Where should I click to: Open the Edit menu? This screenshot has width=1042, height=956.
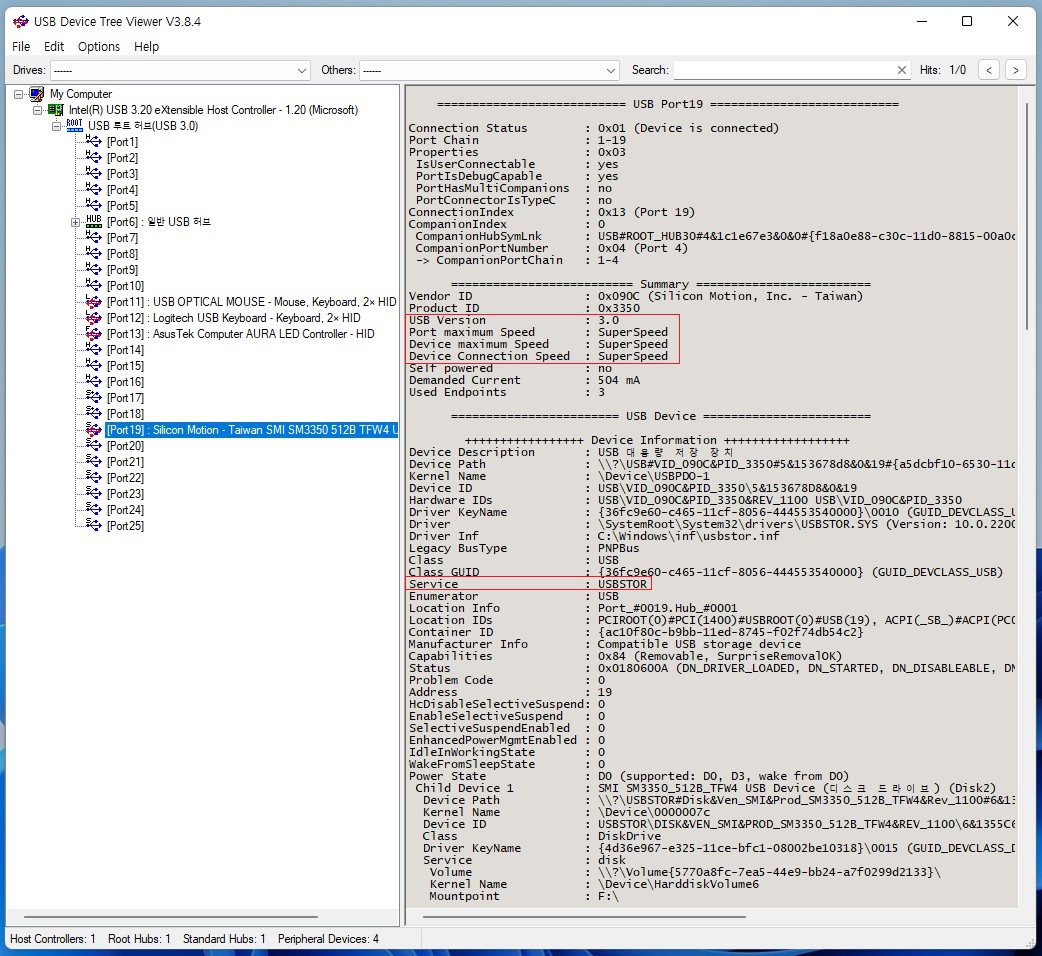pos(54,47)
